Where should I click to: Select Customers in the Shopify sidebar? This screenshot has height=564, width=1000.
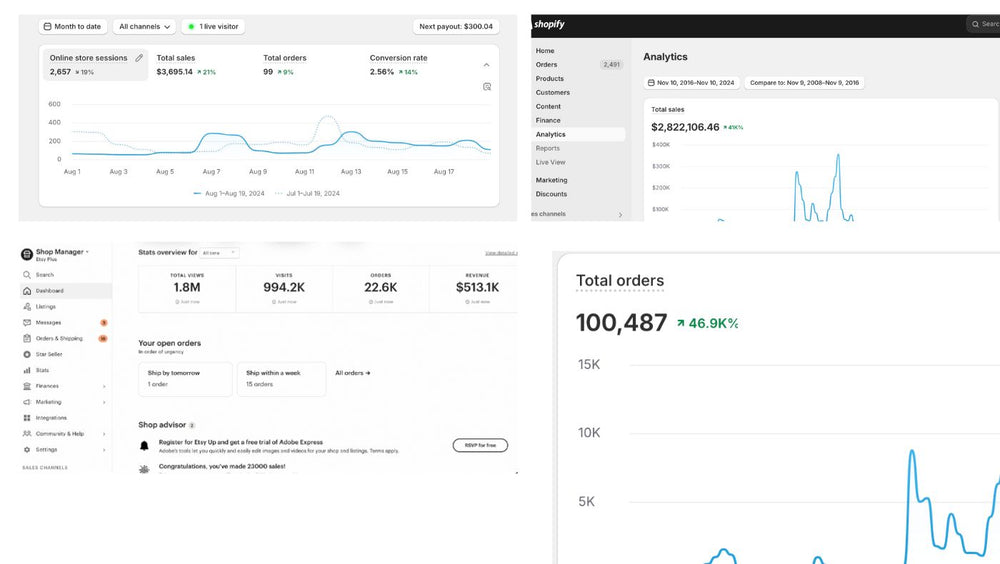pyautogui.click(x=552, y=92)
